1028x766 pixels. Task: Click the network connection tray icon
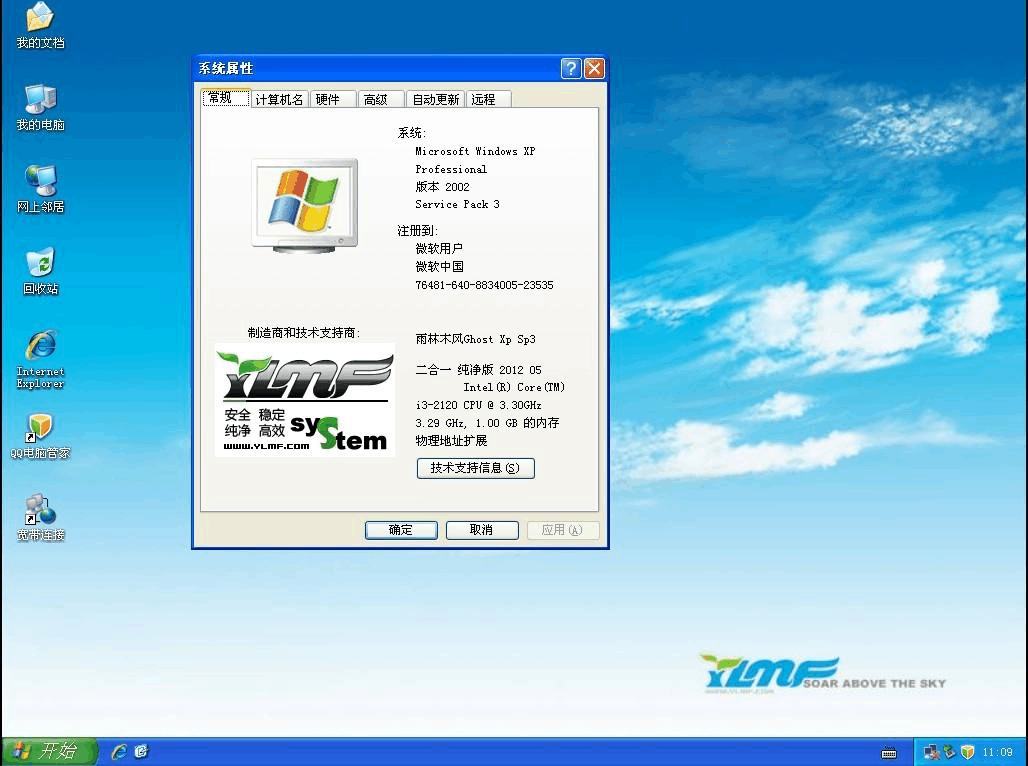coord(930,752)
